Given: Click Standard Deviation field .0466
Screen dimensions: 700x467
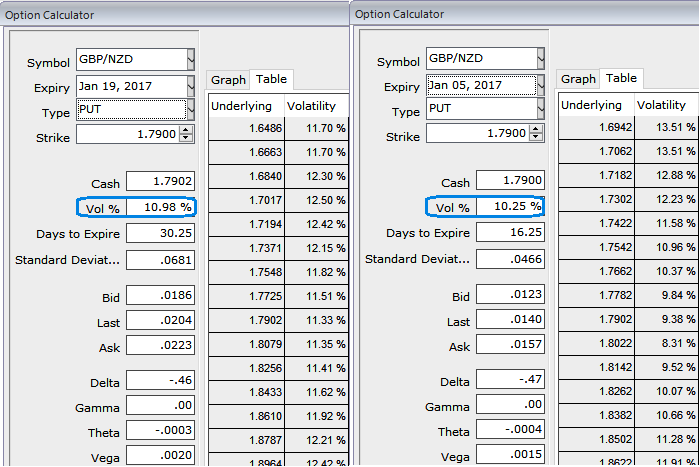Looking at the screenshot, I should [x=510, y=259].
